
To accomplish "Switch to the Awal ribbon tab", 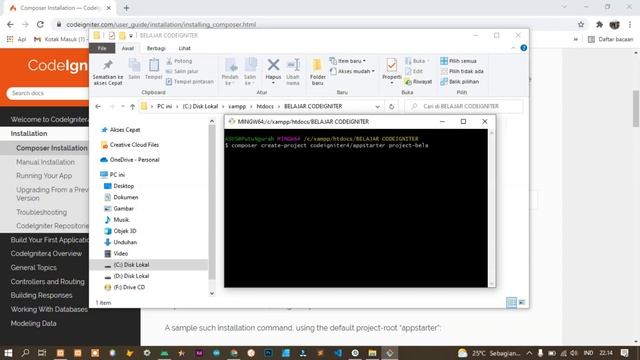I will [x=128, y=48].
